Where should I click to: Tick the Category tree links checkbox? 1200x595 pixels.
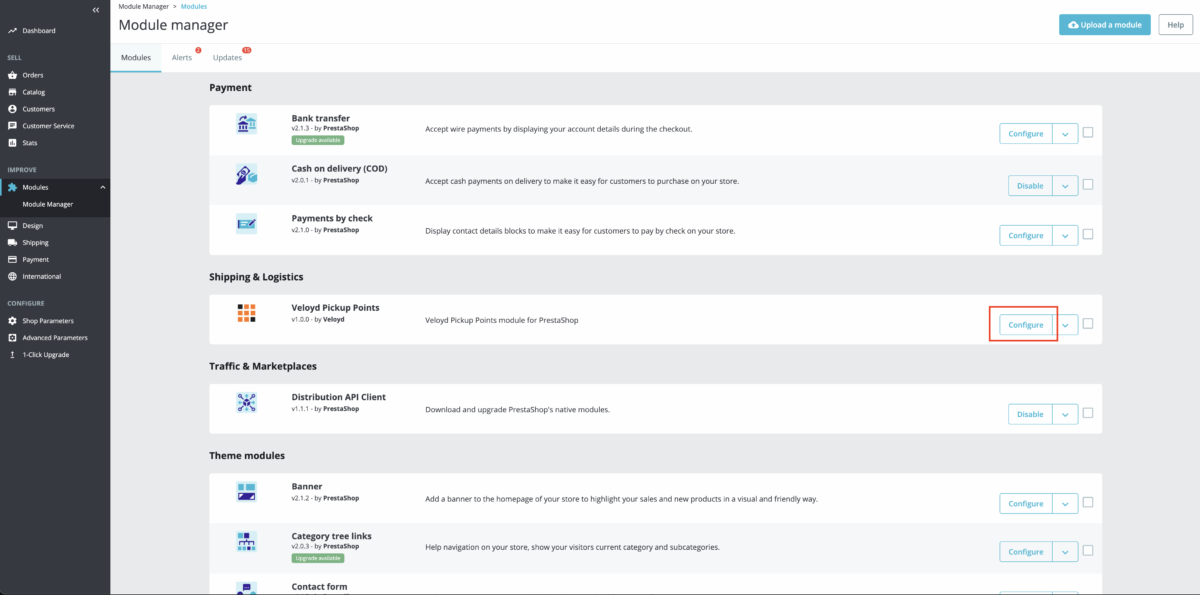tap(1088, 551)
